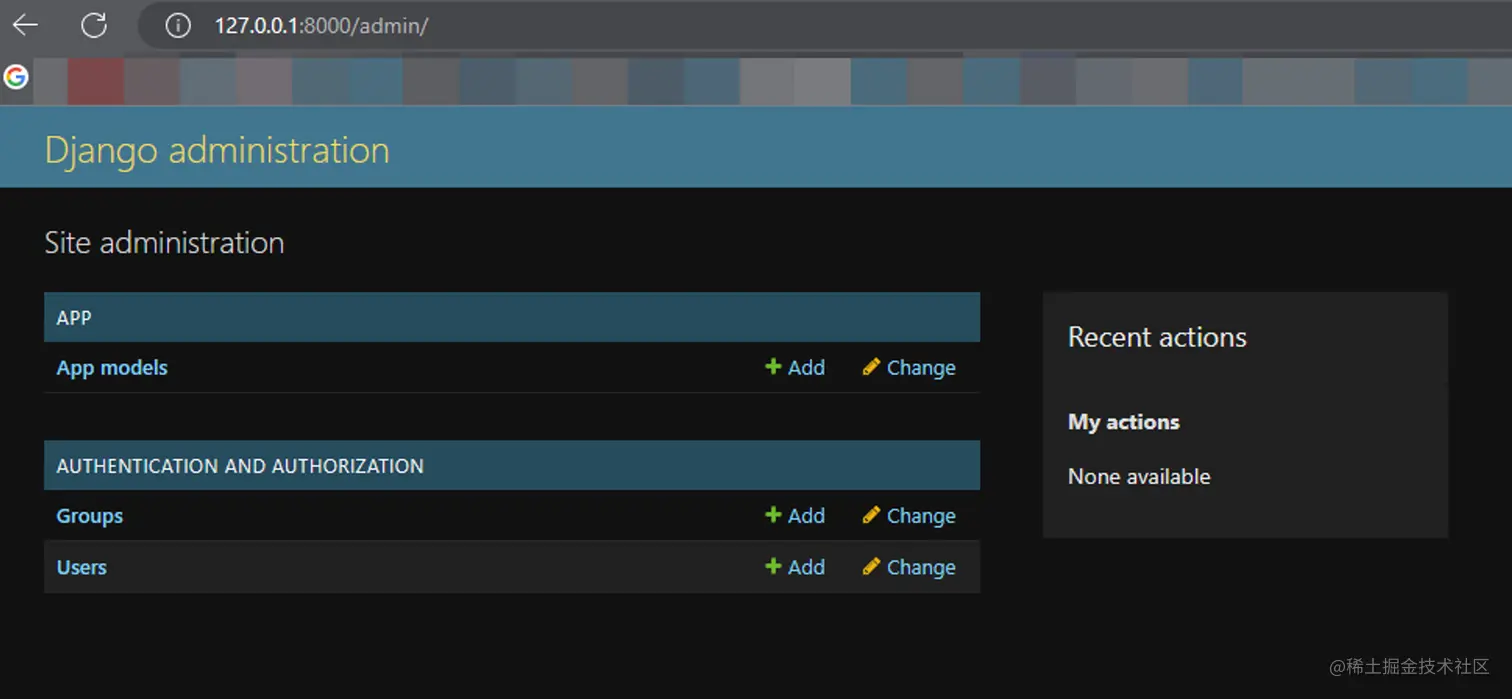Click pencil icon in Groups row

(x=871, y=515)
